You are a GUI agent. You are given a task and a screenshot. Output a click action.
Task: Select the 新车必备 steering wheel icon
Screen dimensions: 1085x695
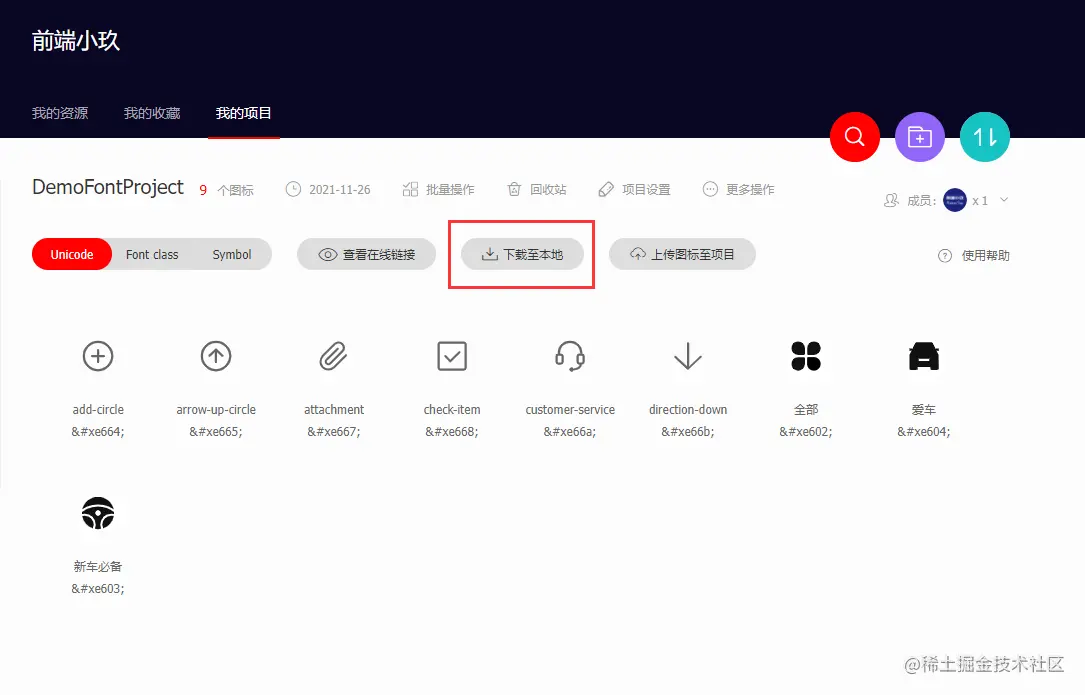(97, 513)
